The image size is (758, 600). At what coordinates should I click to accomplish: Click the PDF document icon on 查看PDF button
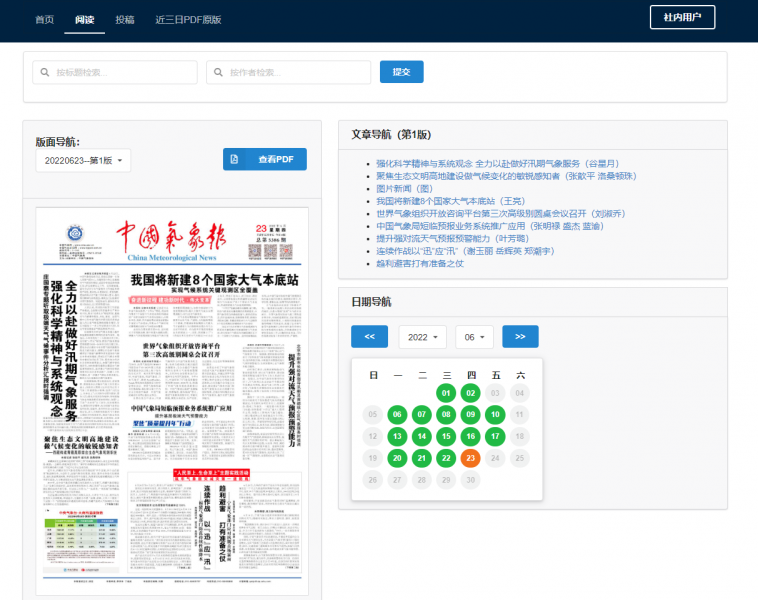(x=234, y=160)
